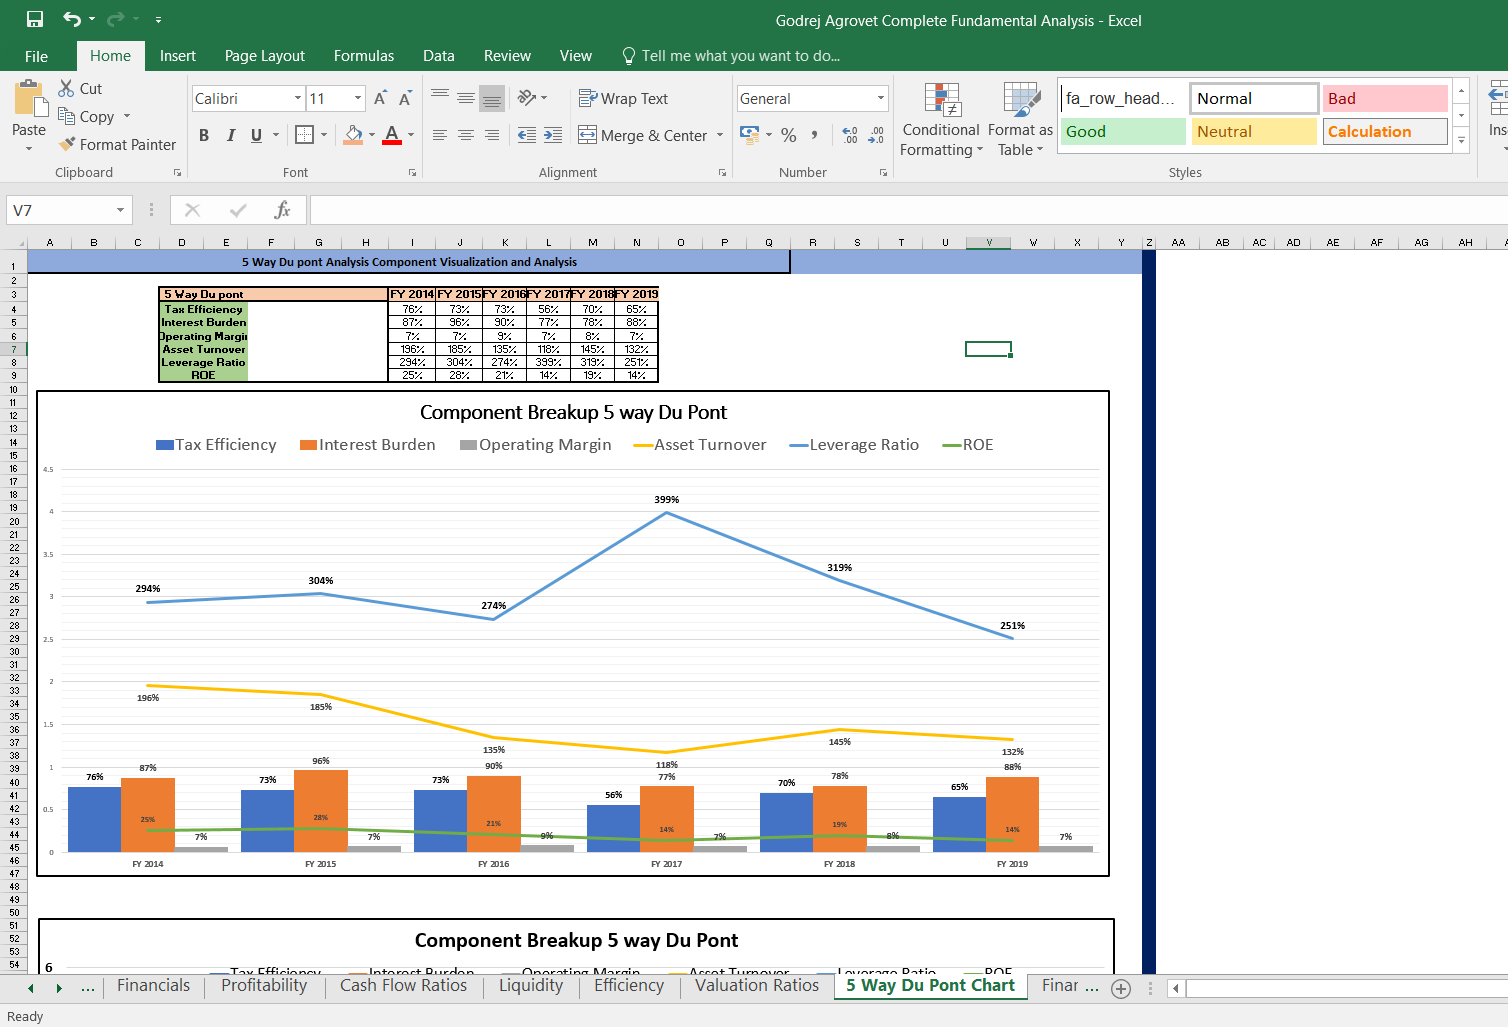Increase indent of cell contents
The width and height of the screenshot is (1508, 1027).
tap(553, 135)
